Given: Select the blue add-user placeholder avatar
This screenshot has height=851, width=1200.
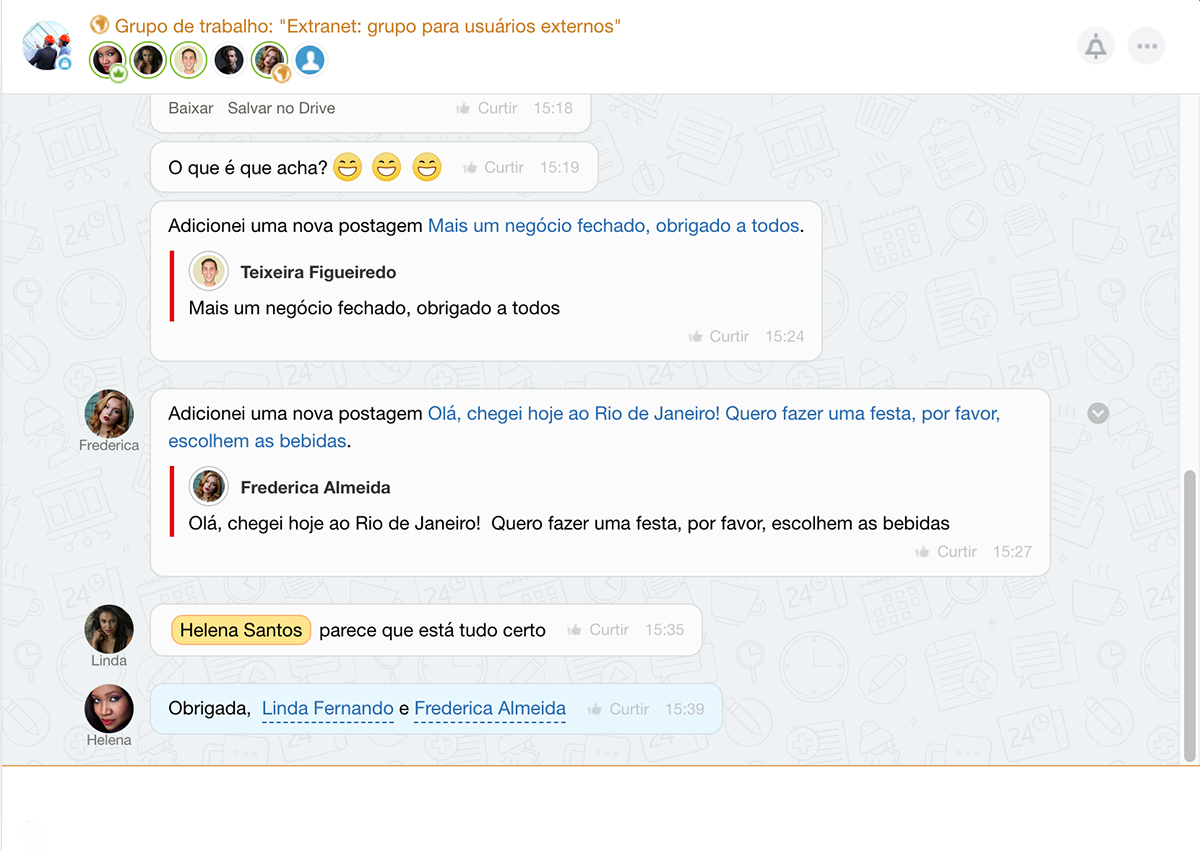Looking at the screenshot, I should 310,60.
